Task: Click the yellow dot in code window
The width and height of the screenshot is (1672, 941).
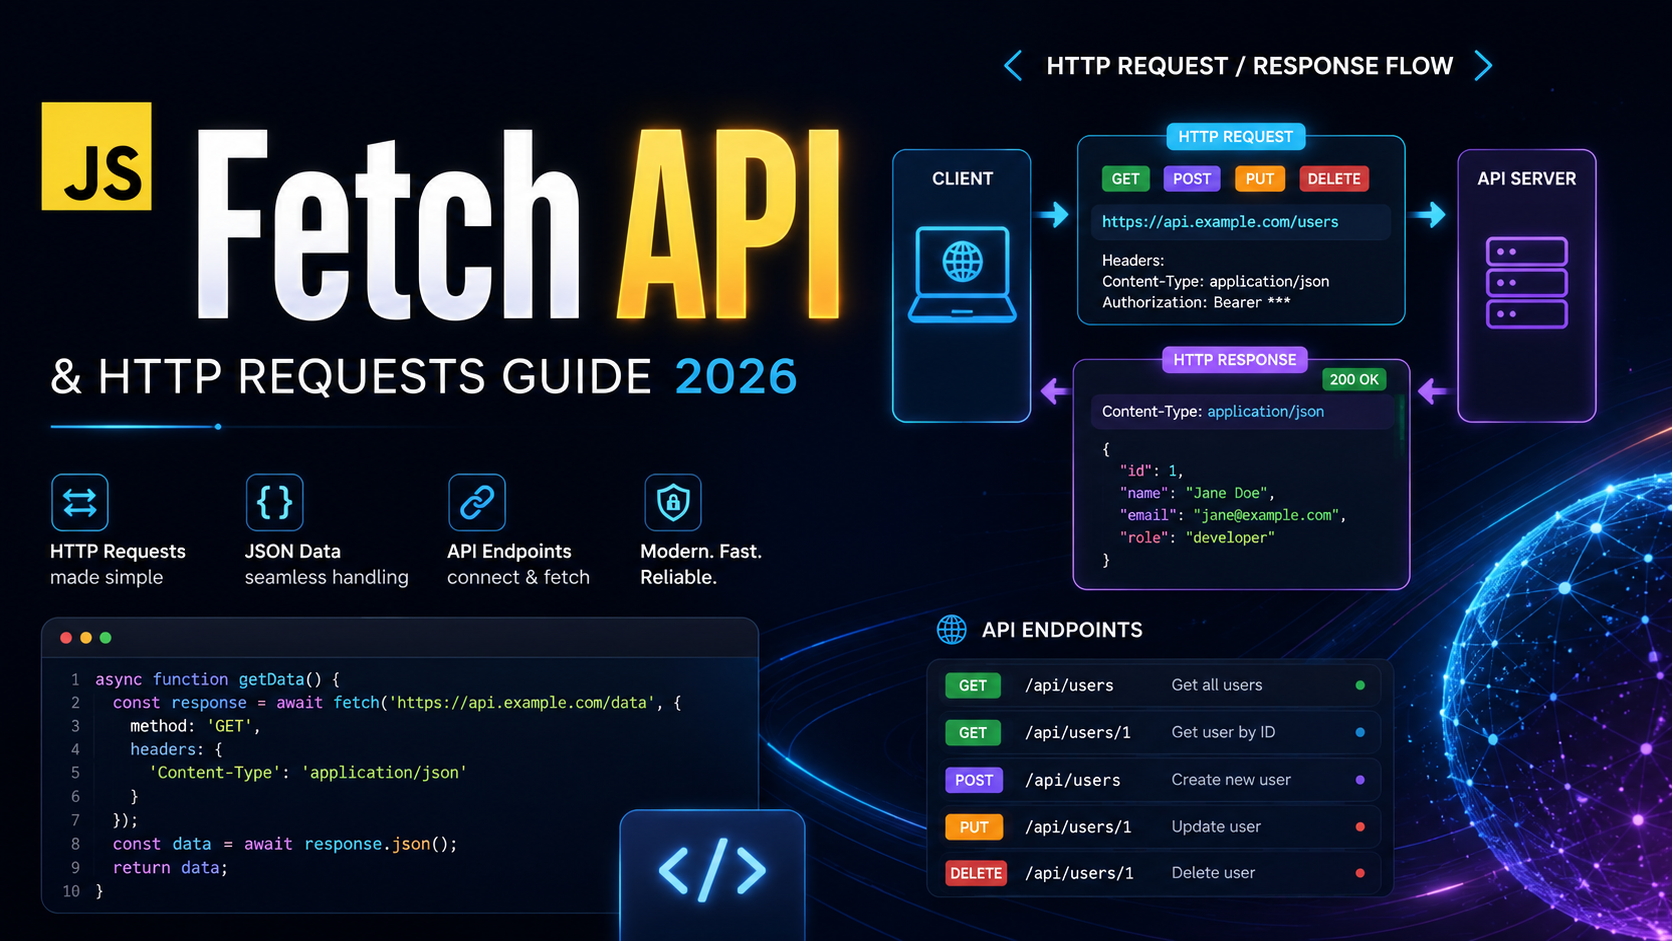Action: [x=86, y=638]
